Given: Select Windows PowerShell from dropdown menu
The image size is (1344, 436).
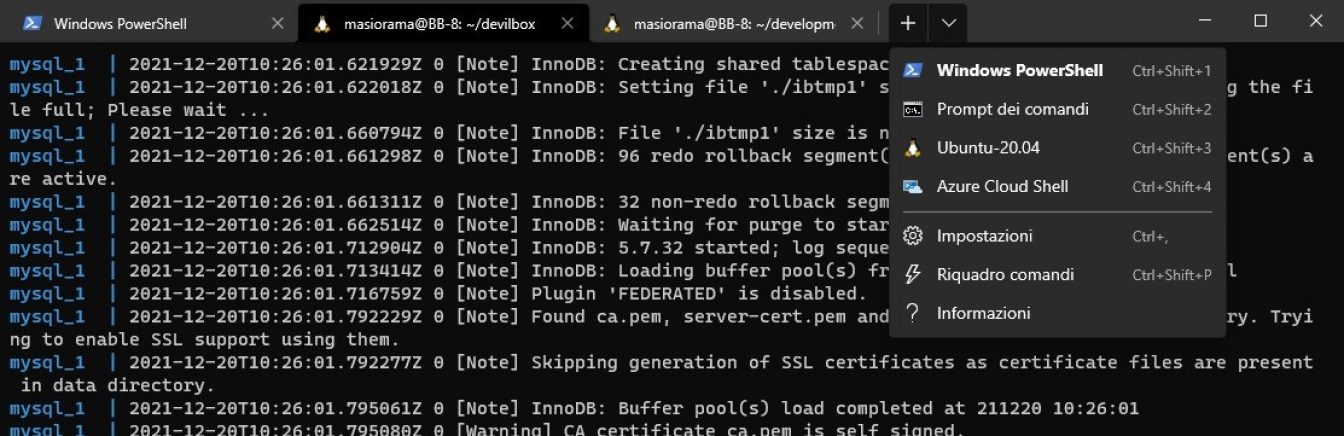Looking at the screenshot, I should pos(1057,71).
